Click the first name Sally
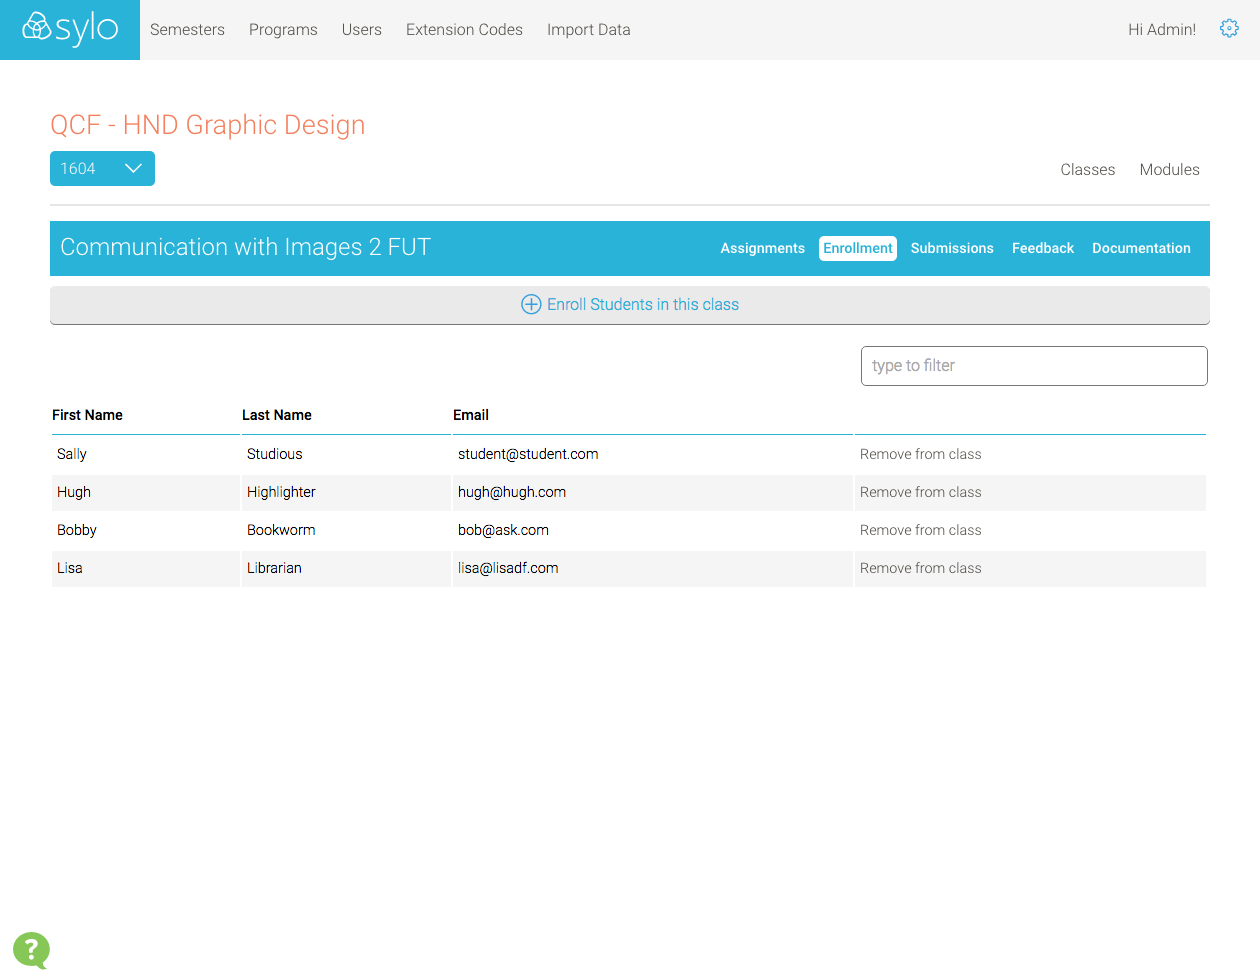Screen dimensions: 1260x980 pyautogui.click(x=72, y=454)
